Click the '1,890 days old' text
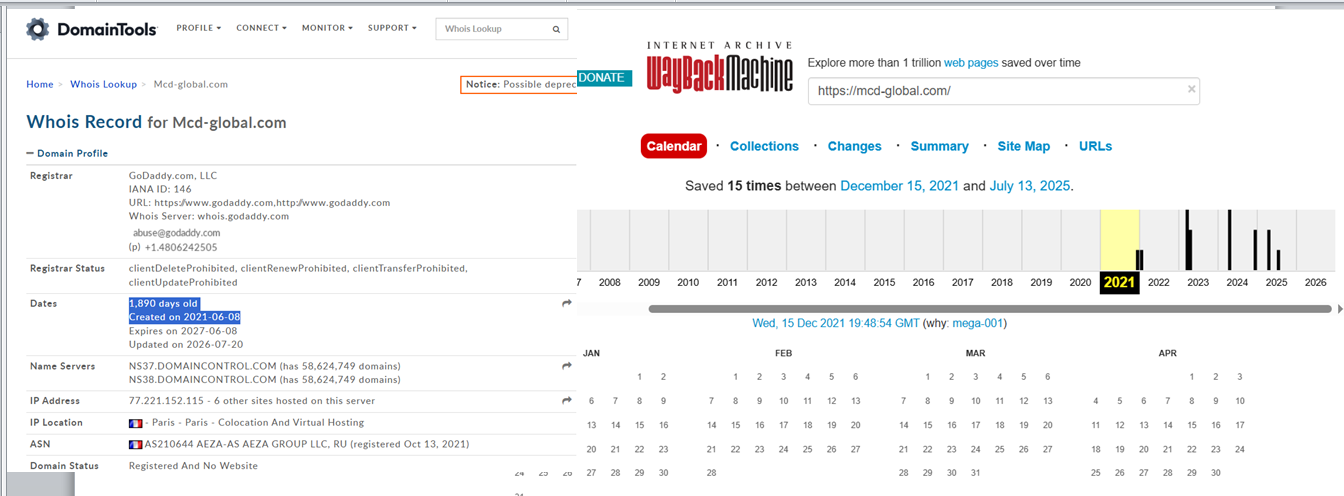Image resolution: width=1344 pixels, height=496 pixels. pos(164,303)
